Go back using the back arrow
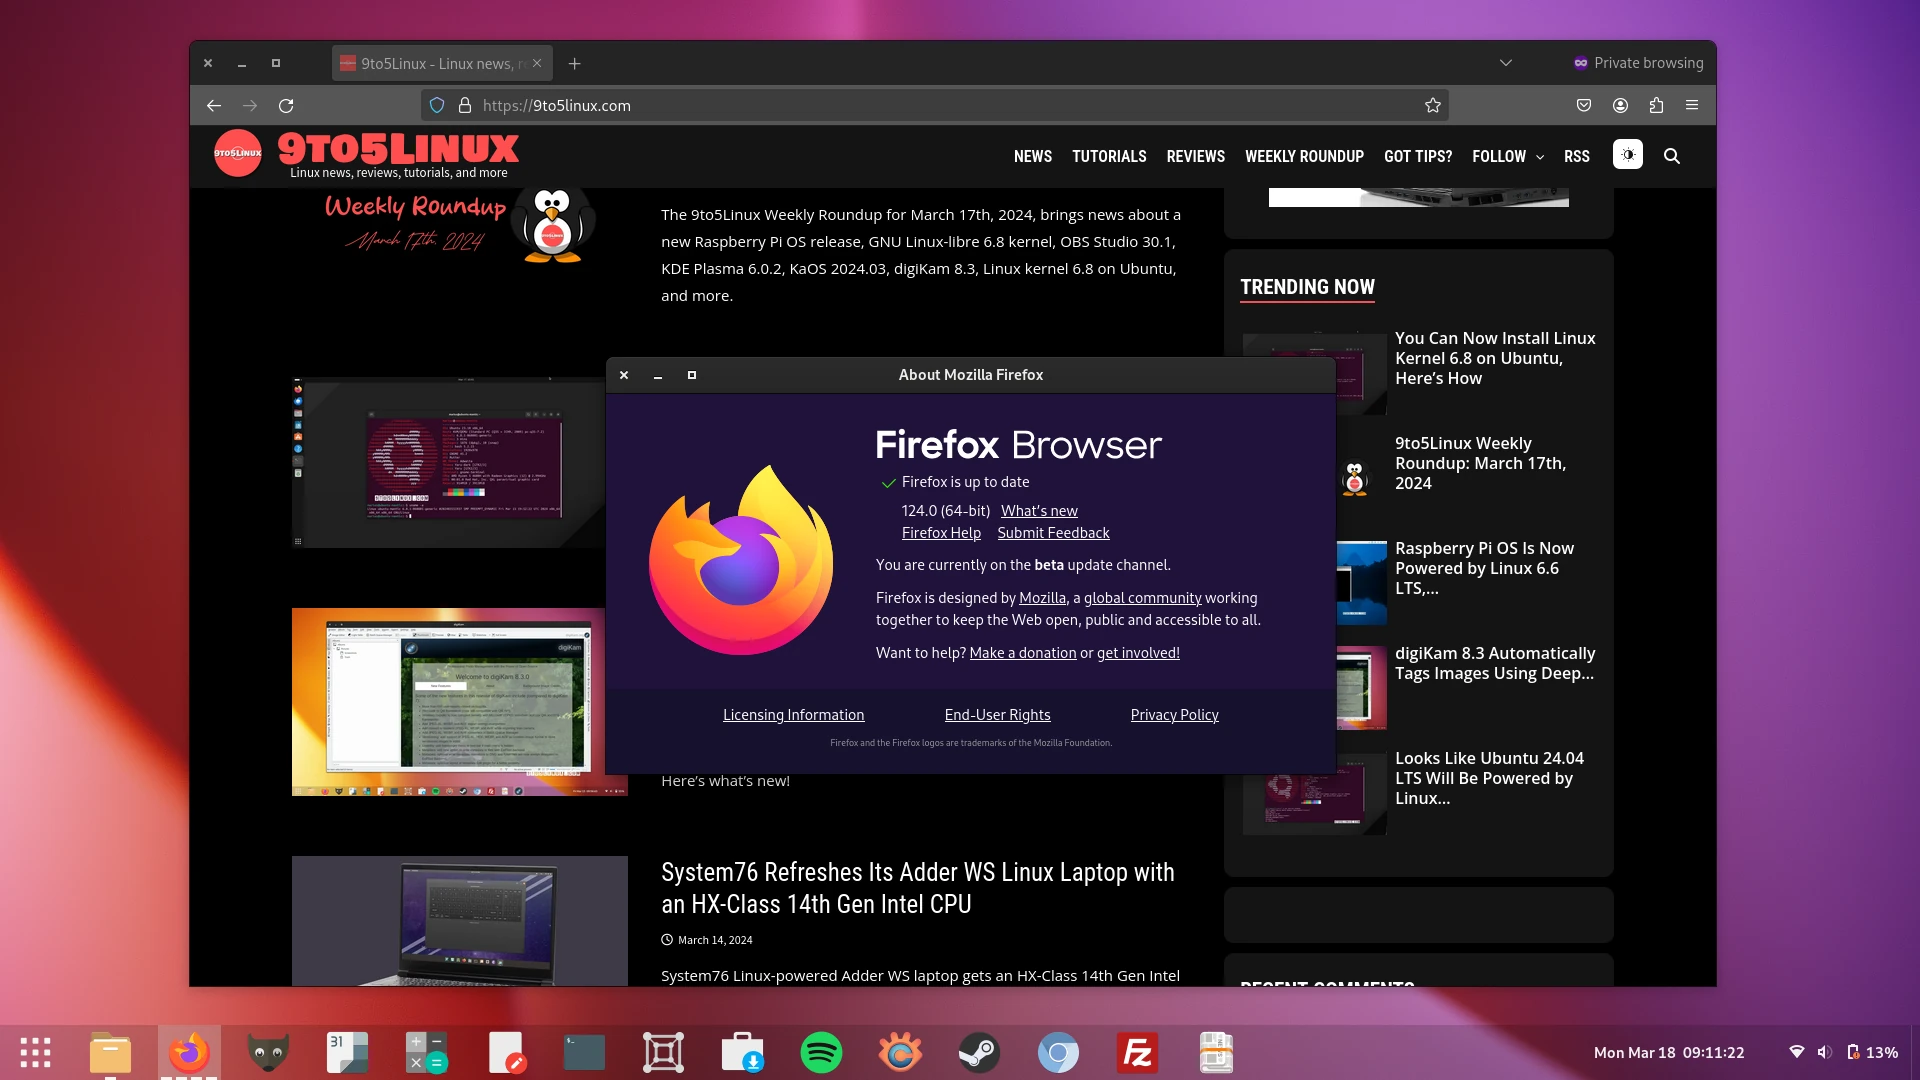This screenshot has height=1080, width=1920. point(213,105)
